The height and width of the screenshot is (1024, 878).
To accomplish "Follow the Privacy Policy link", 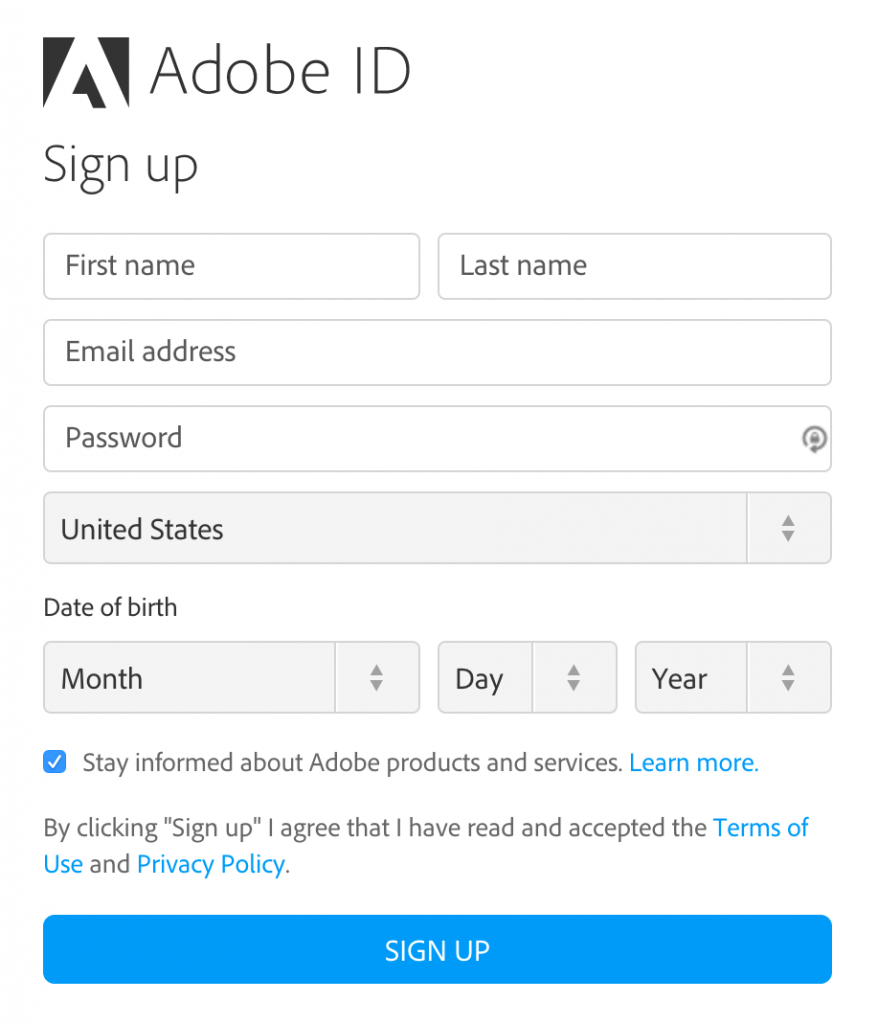I will point(210,864).
